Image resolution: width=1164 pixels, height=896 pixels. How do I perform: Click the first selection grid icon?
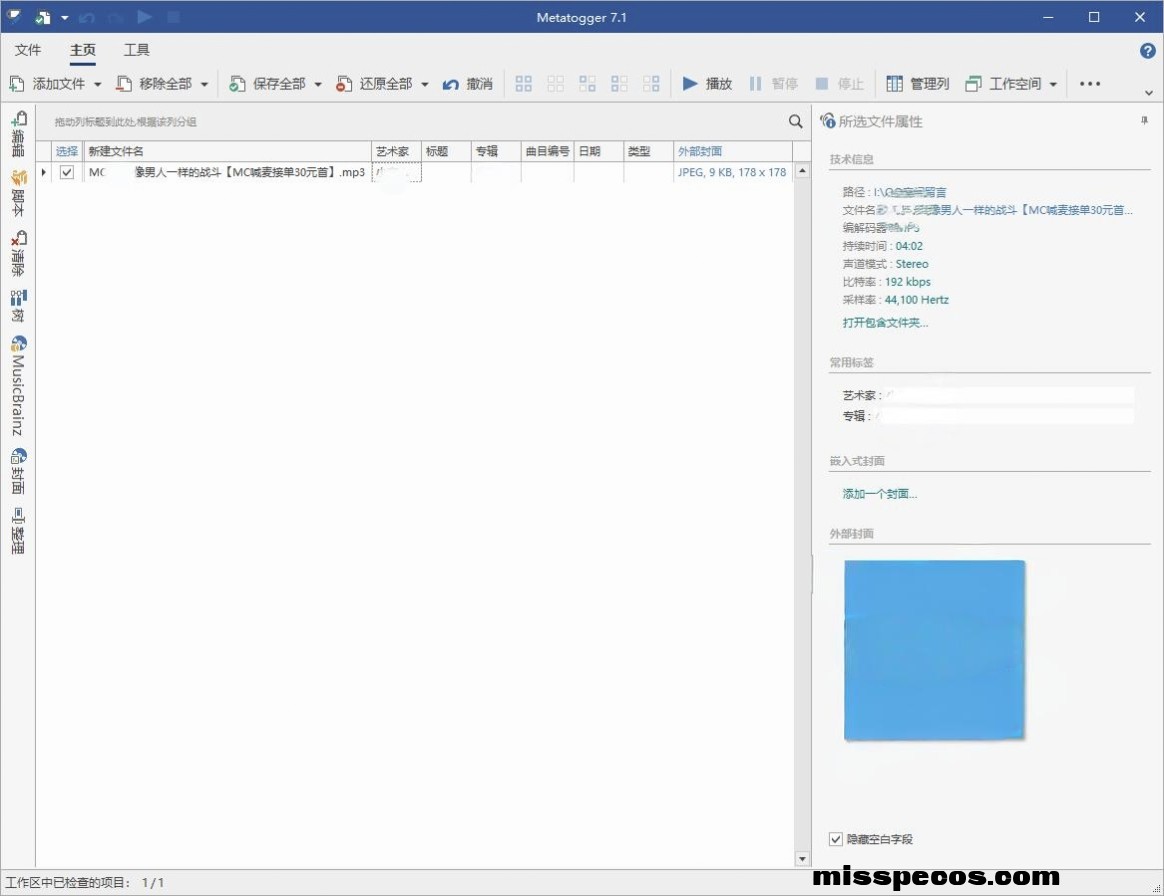523,84
